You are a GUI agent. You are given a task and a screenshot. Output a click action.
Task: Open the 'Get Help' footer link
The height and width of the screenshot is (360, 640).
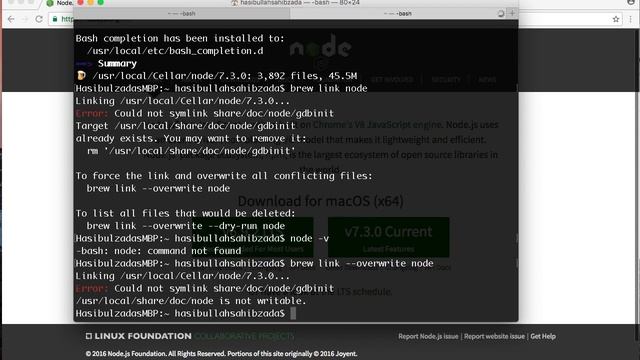click(543, 336)
